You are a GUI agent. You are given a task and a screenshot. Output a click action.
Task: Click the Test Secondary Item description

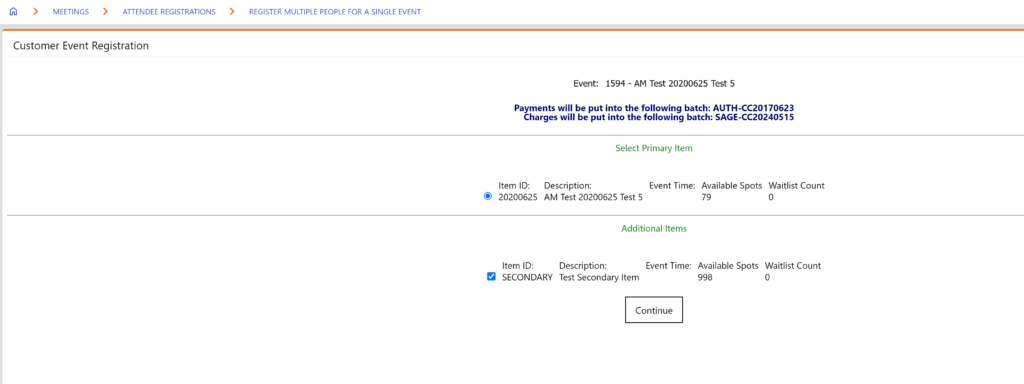pyautogui.click(x=599, y=278)
